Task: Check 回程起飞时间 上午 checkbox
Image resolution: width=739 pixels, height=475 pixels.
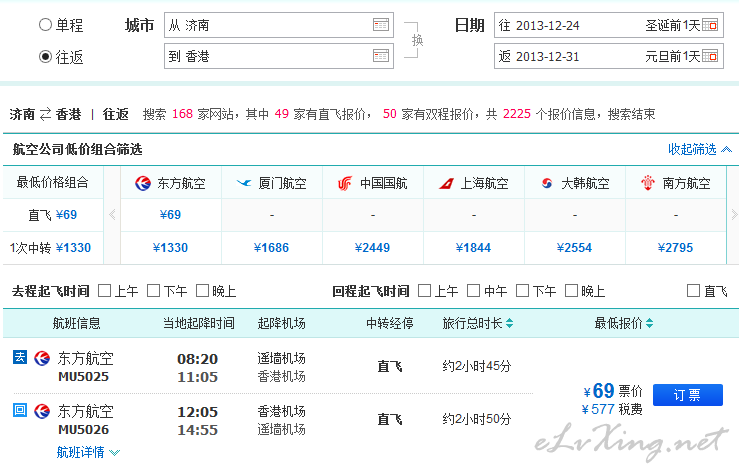Action: coord(425,291)
